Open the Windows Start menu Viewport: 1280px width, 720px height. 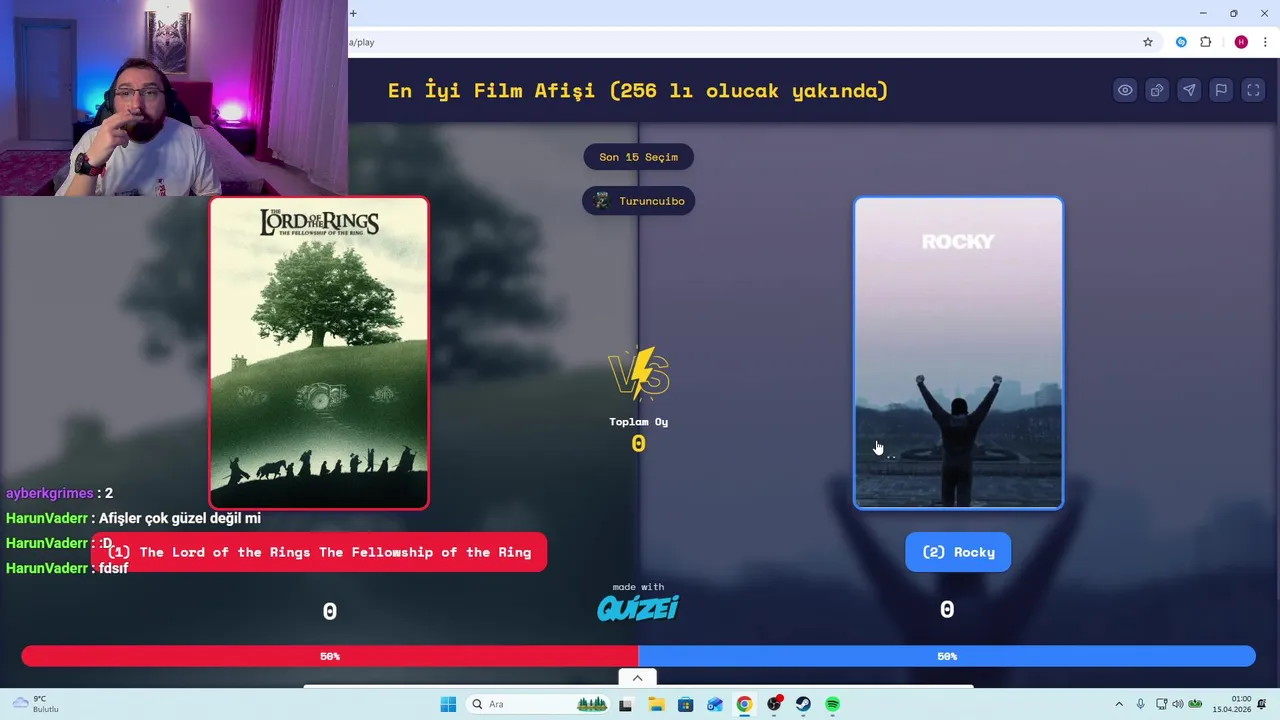[448, 704]
